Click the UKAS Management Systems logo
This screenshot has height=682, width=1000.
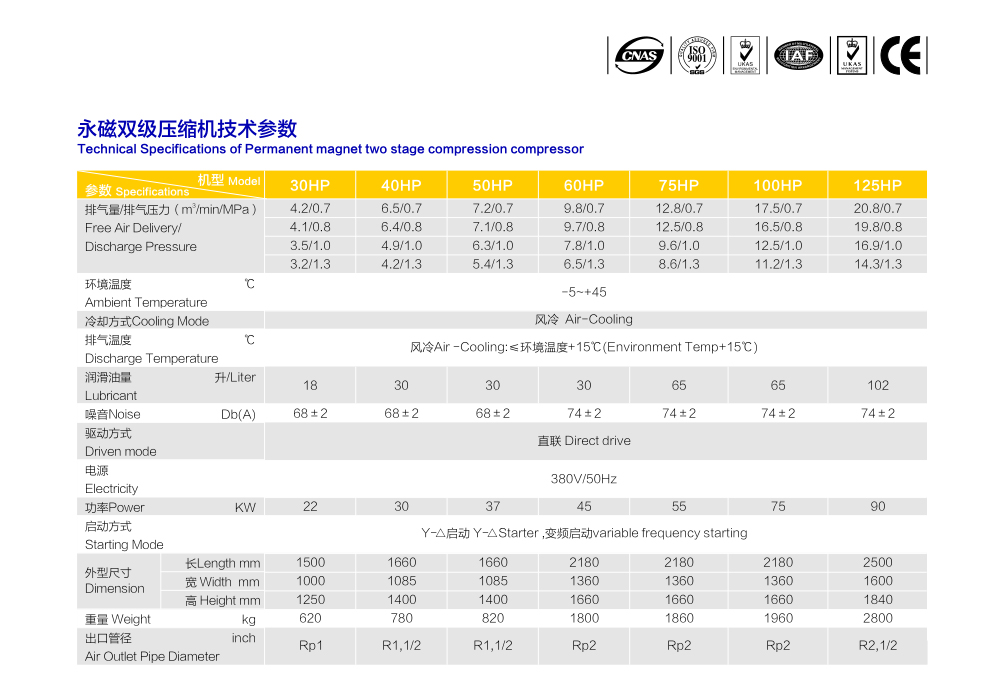pos(852,55)
